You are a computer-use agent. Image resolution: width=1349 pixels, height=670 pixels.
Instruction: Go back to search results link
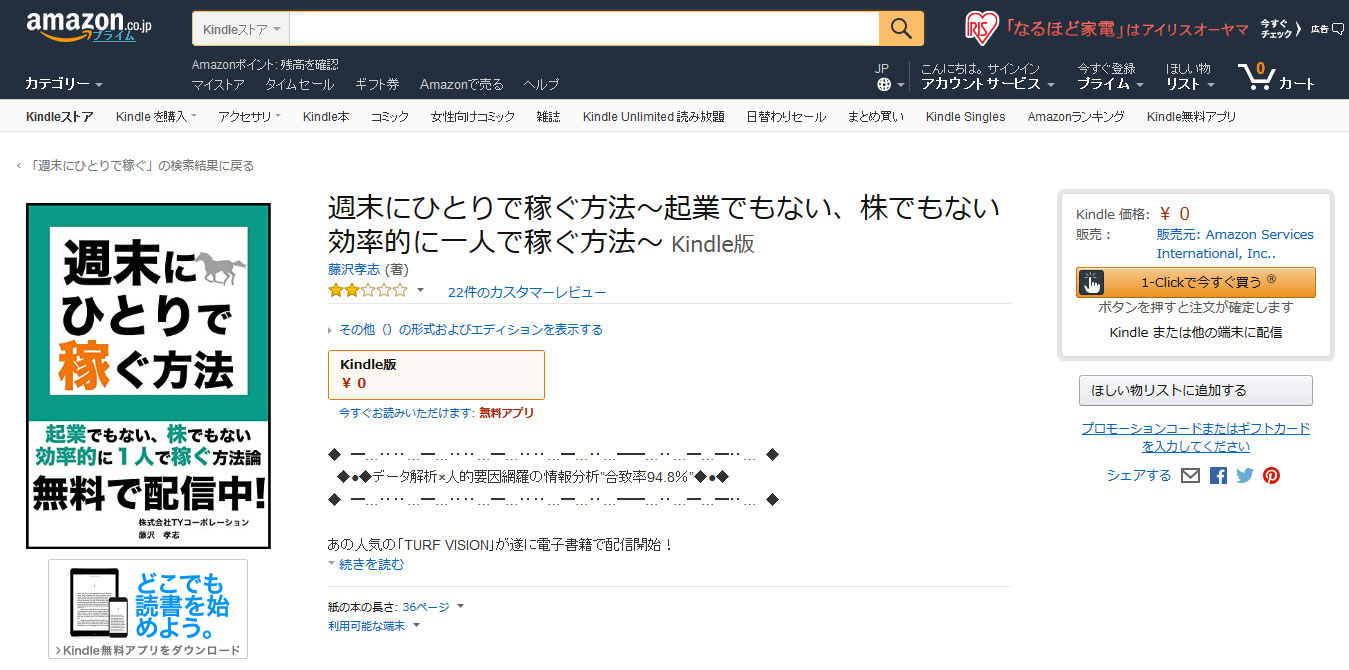tap(141, 165)
